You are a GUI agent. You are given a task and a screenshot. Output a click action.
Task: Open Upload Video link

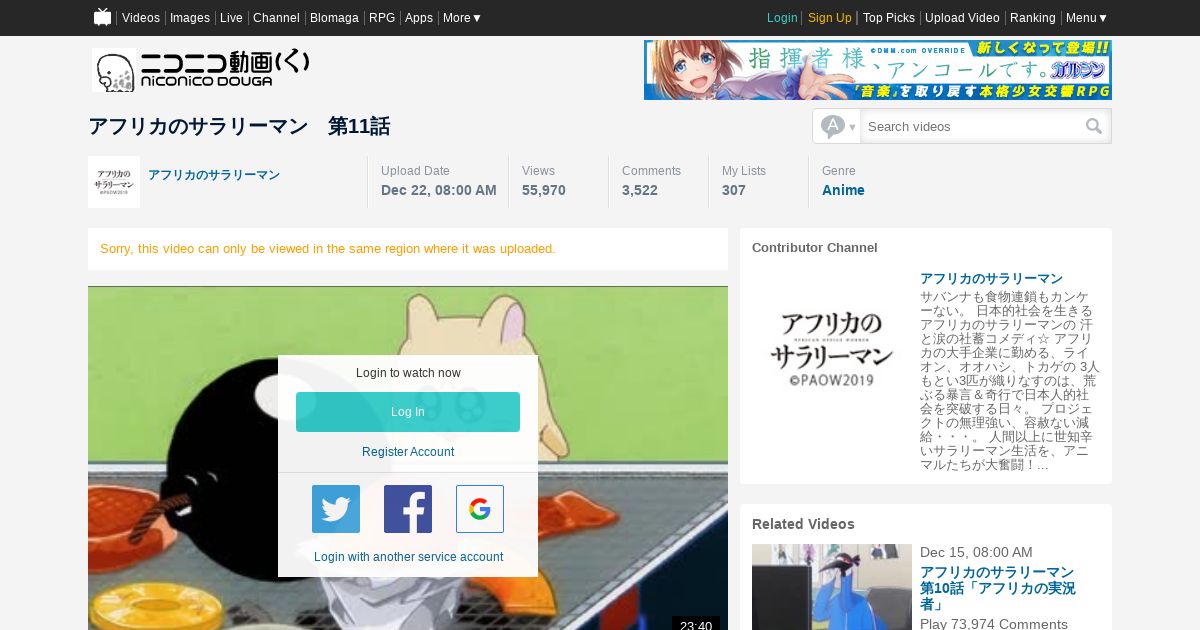click(x=962, y=18)
